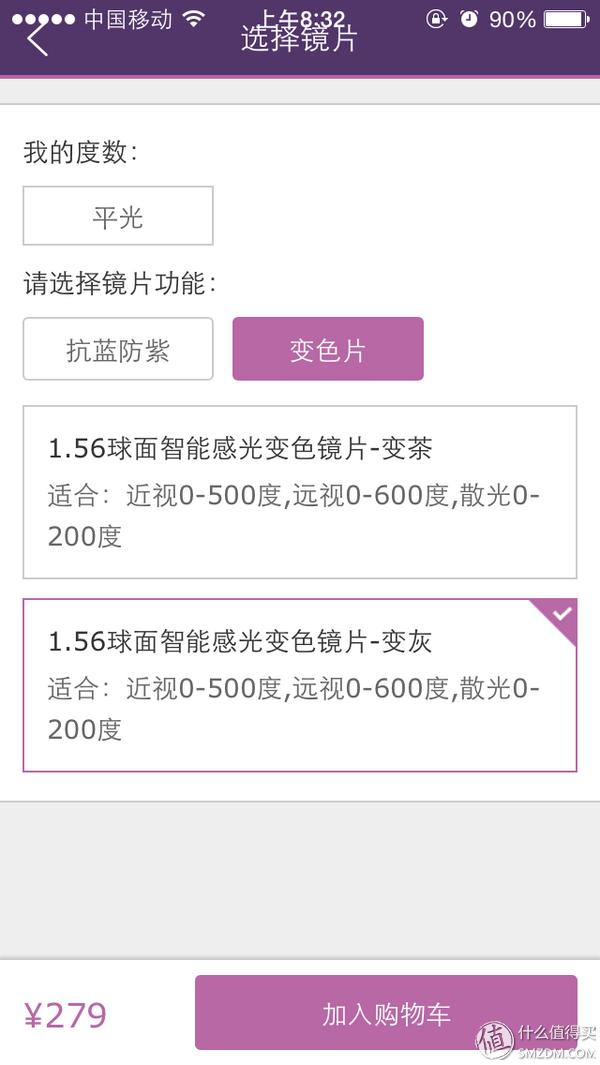Tap the SMZDM watermark logo
Image resolution: width=600 pixels, height=1065 pixels.
click(540, 1035)
